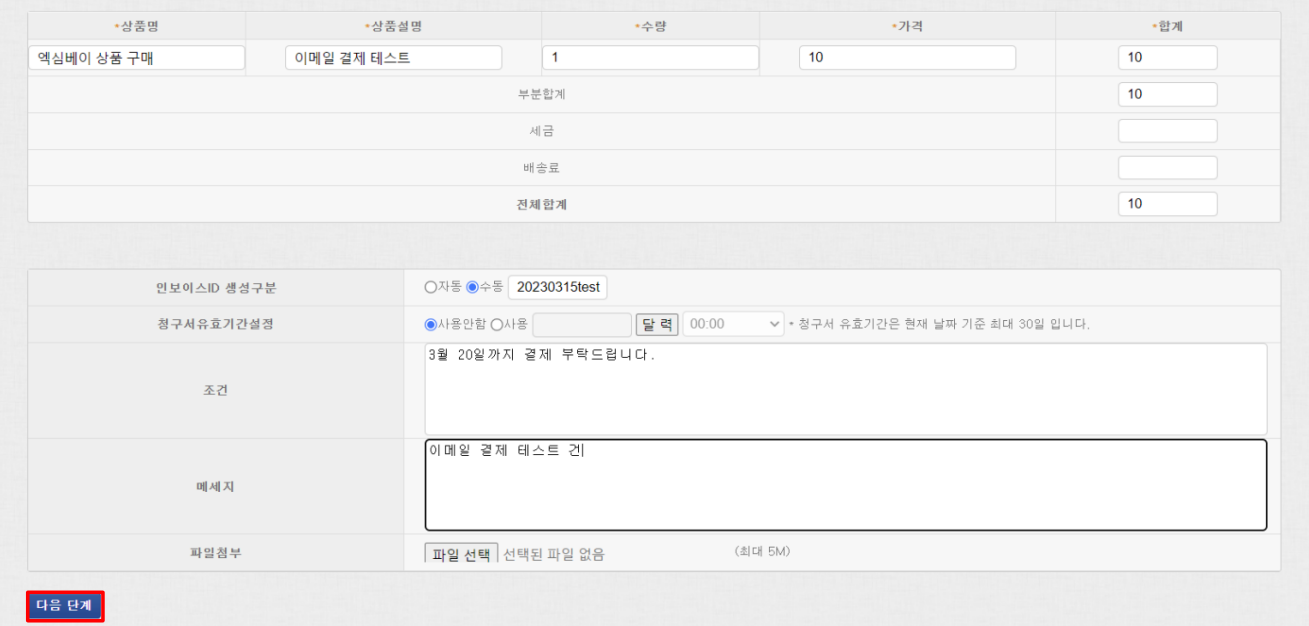Click the 선택된 파일 없음 text
The width and height of the screenshot is (1309, 626).
pos(554,554)
